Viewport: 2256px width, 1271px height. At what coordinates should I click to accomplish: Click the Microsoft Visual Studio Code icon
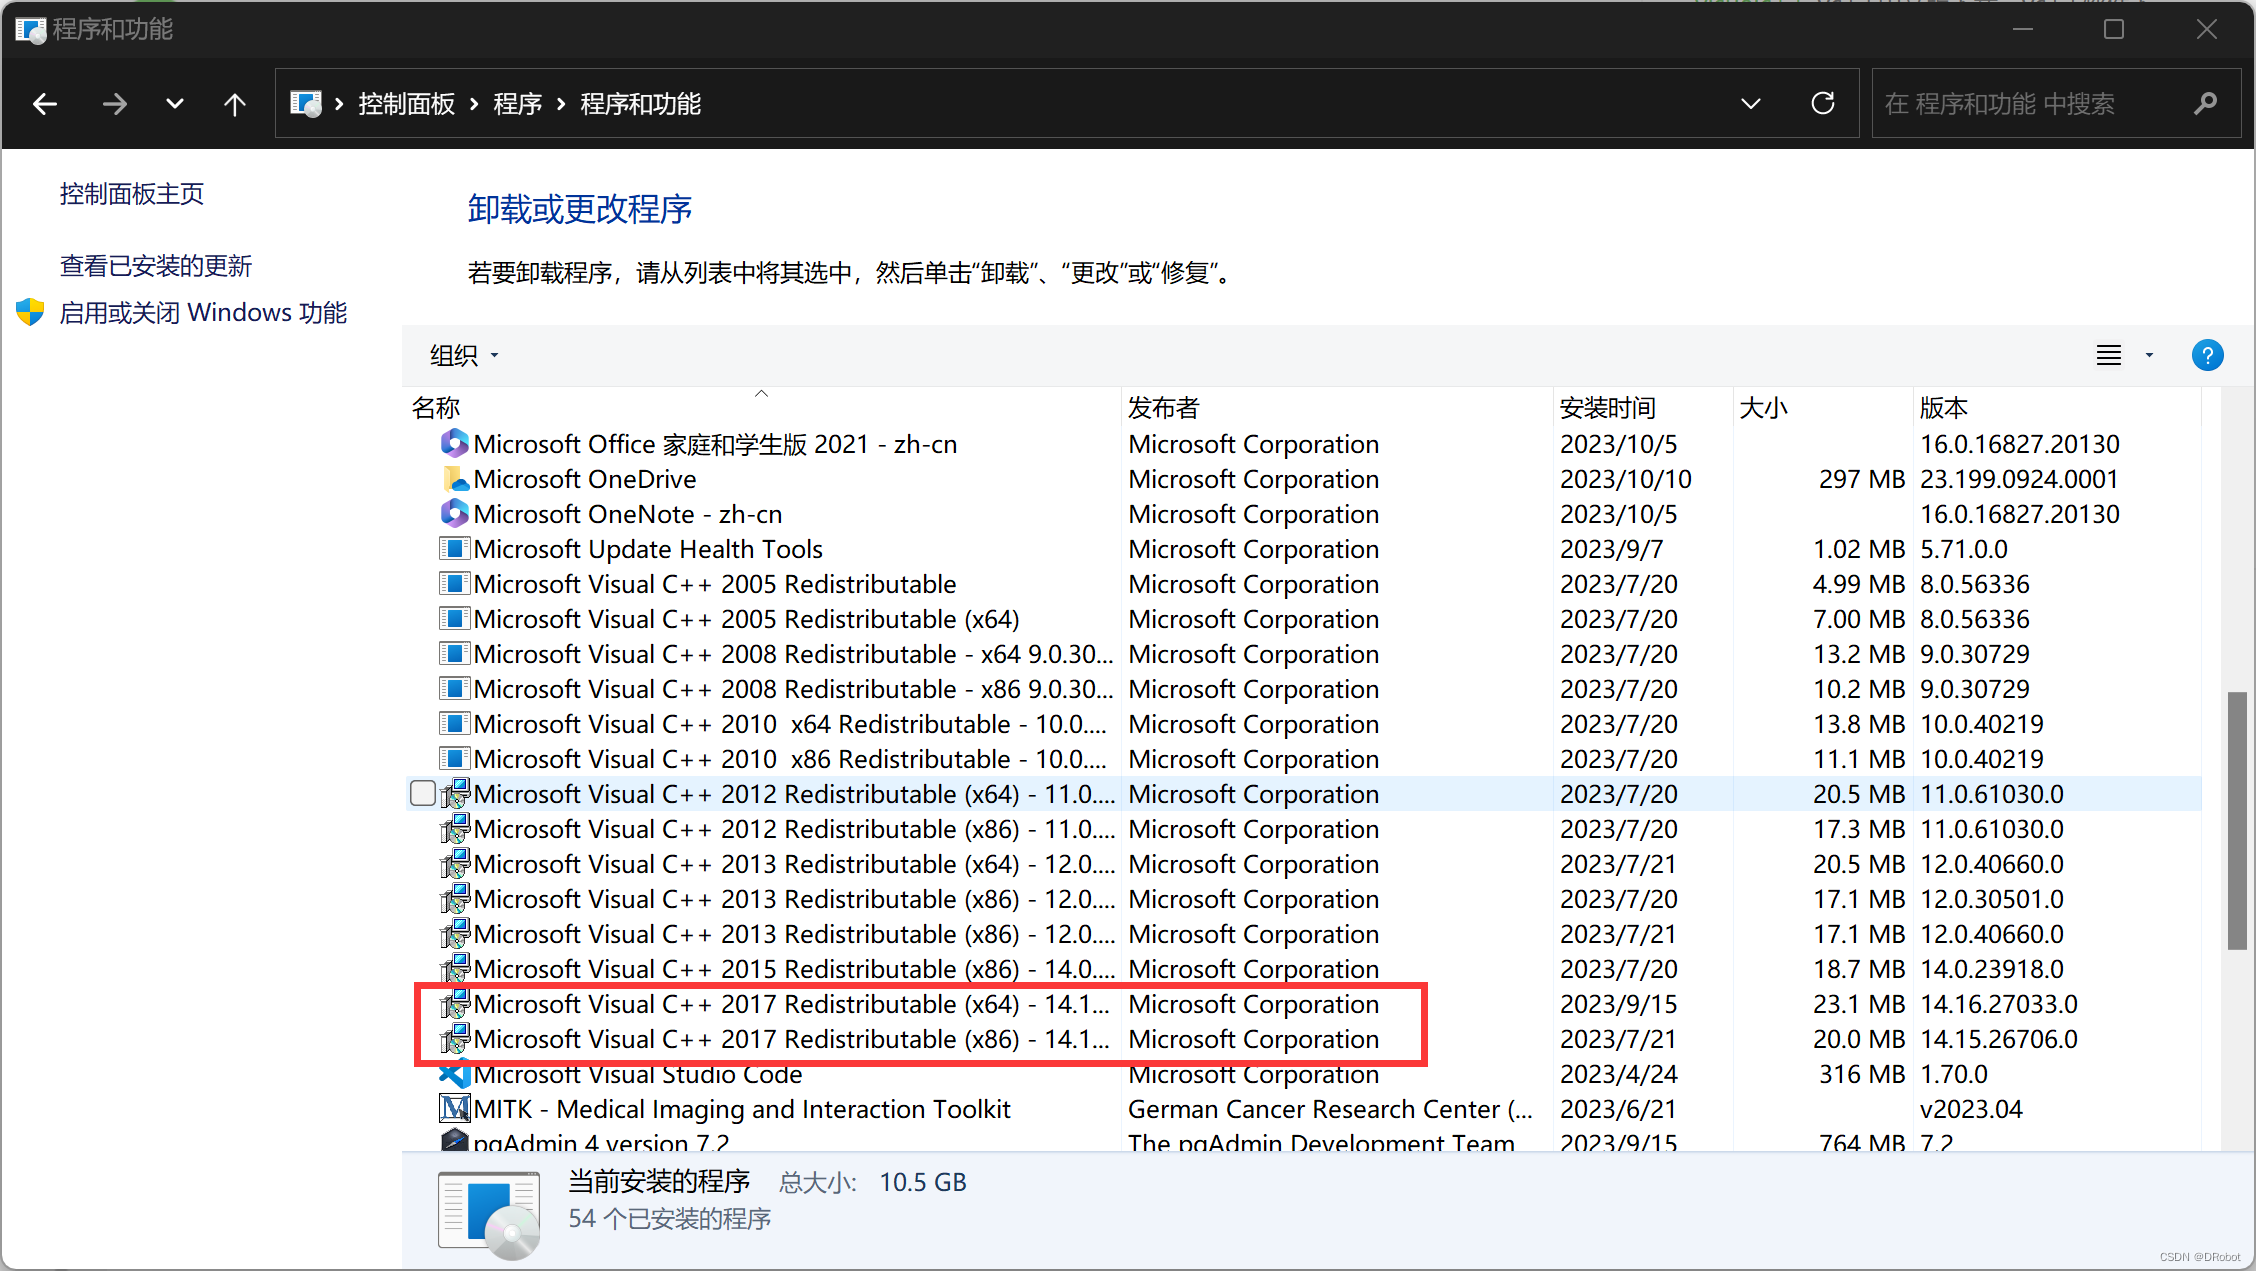[454, 1074]
